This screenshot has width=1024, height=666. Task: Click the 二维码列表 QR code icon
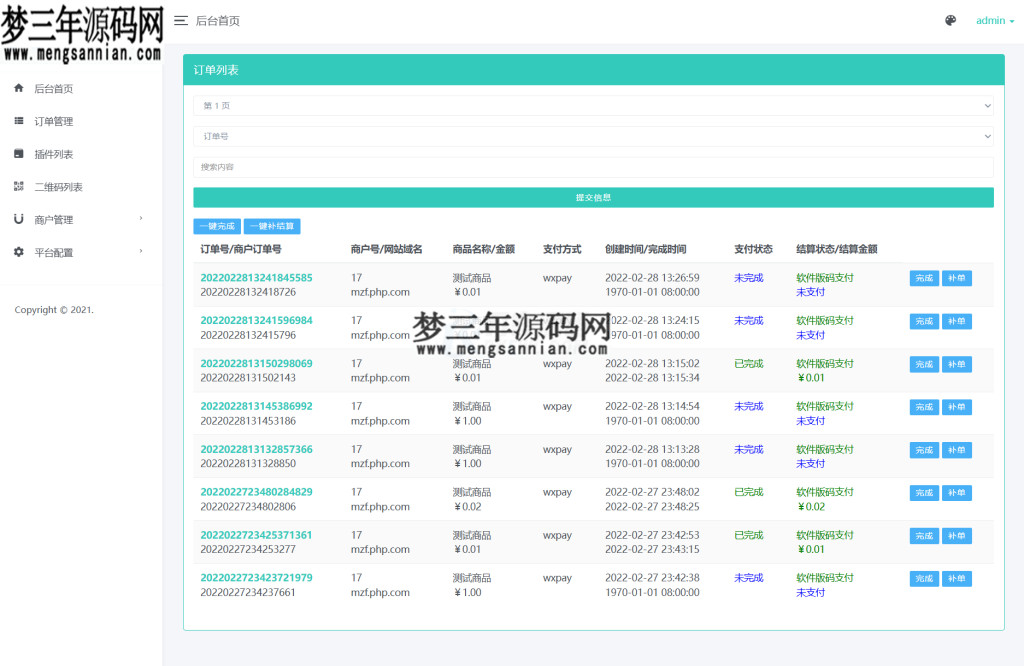[x=18, y=187]
